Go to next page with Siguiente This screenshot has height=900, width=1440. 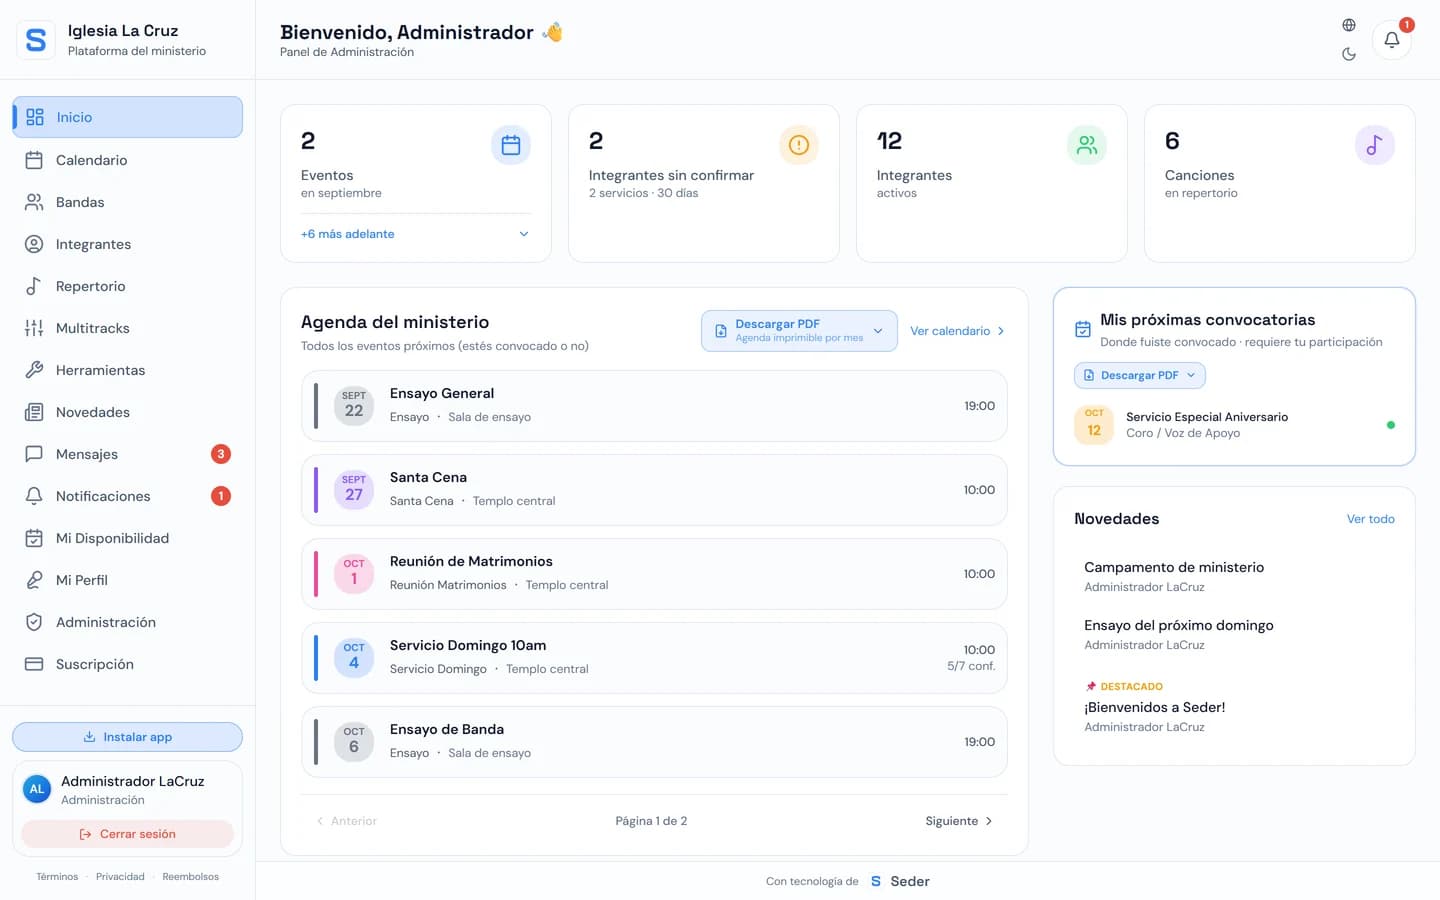point(959,821)
